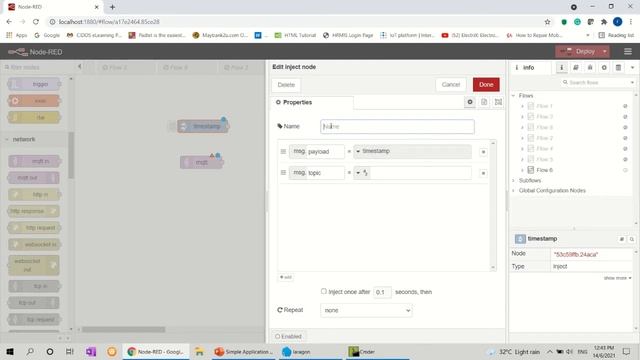The image size is (640, 360).
Task: Click the Name input field
Action: (x=397, y=127)
